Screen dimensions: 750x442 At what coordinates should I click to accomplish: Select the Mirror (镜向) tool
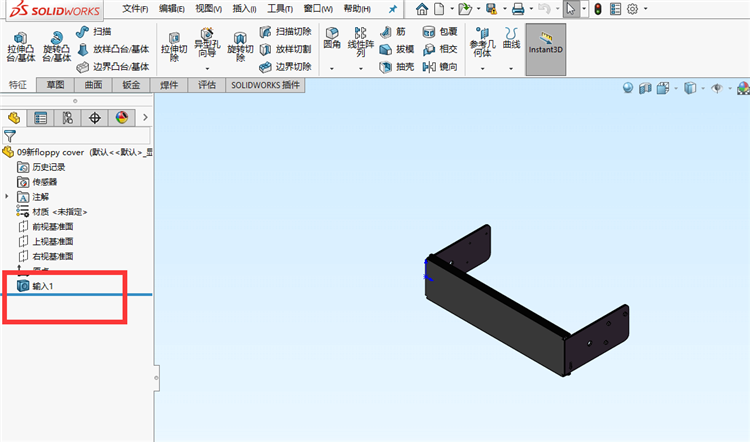(440, 67)
